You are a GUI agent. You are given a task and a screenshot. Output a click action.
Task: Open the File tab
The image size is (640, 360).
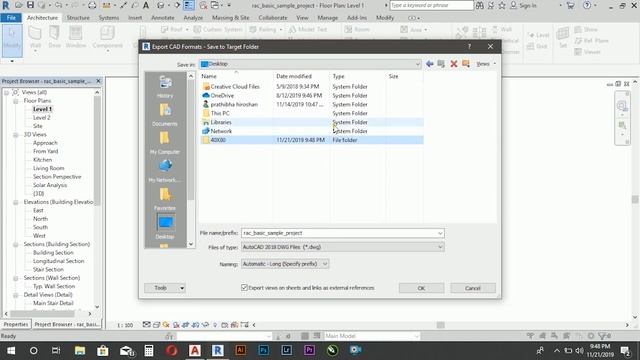(11, 18)
